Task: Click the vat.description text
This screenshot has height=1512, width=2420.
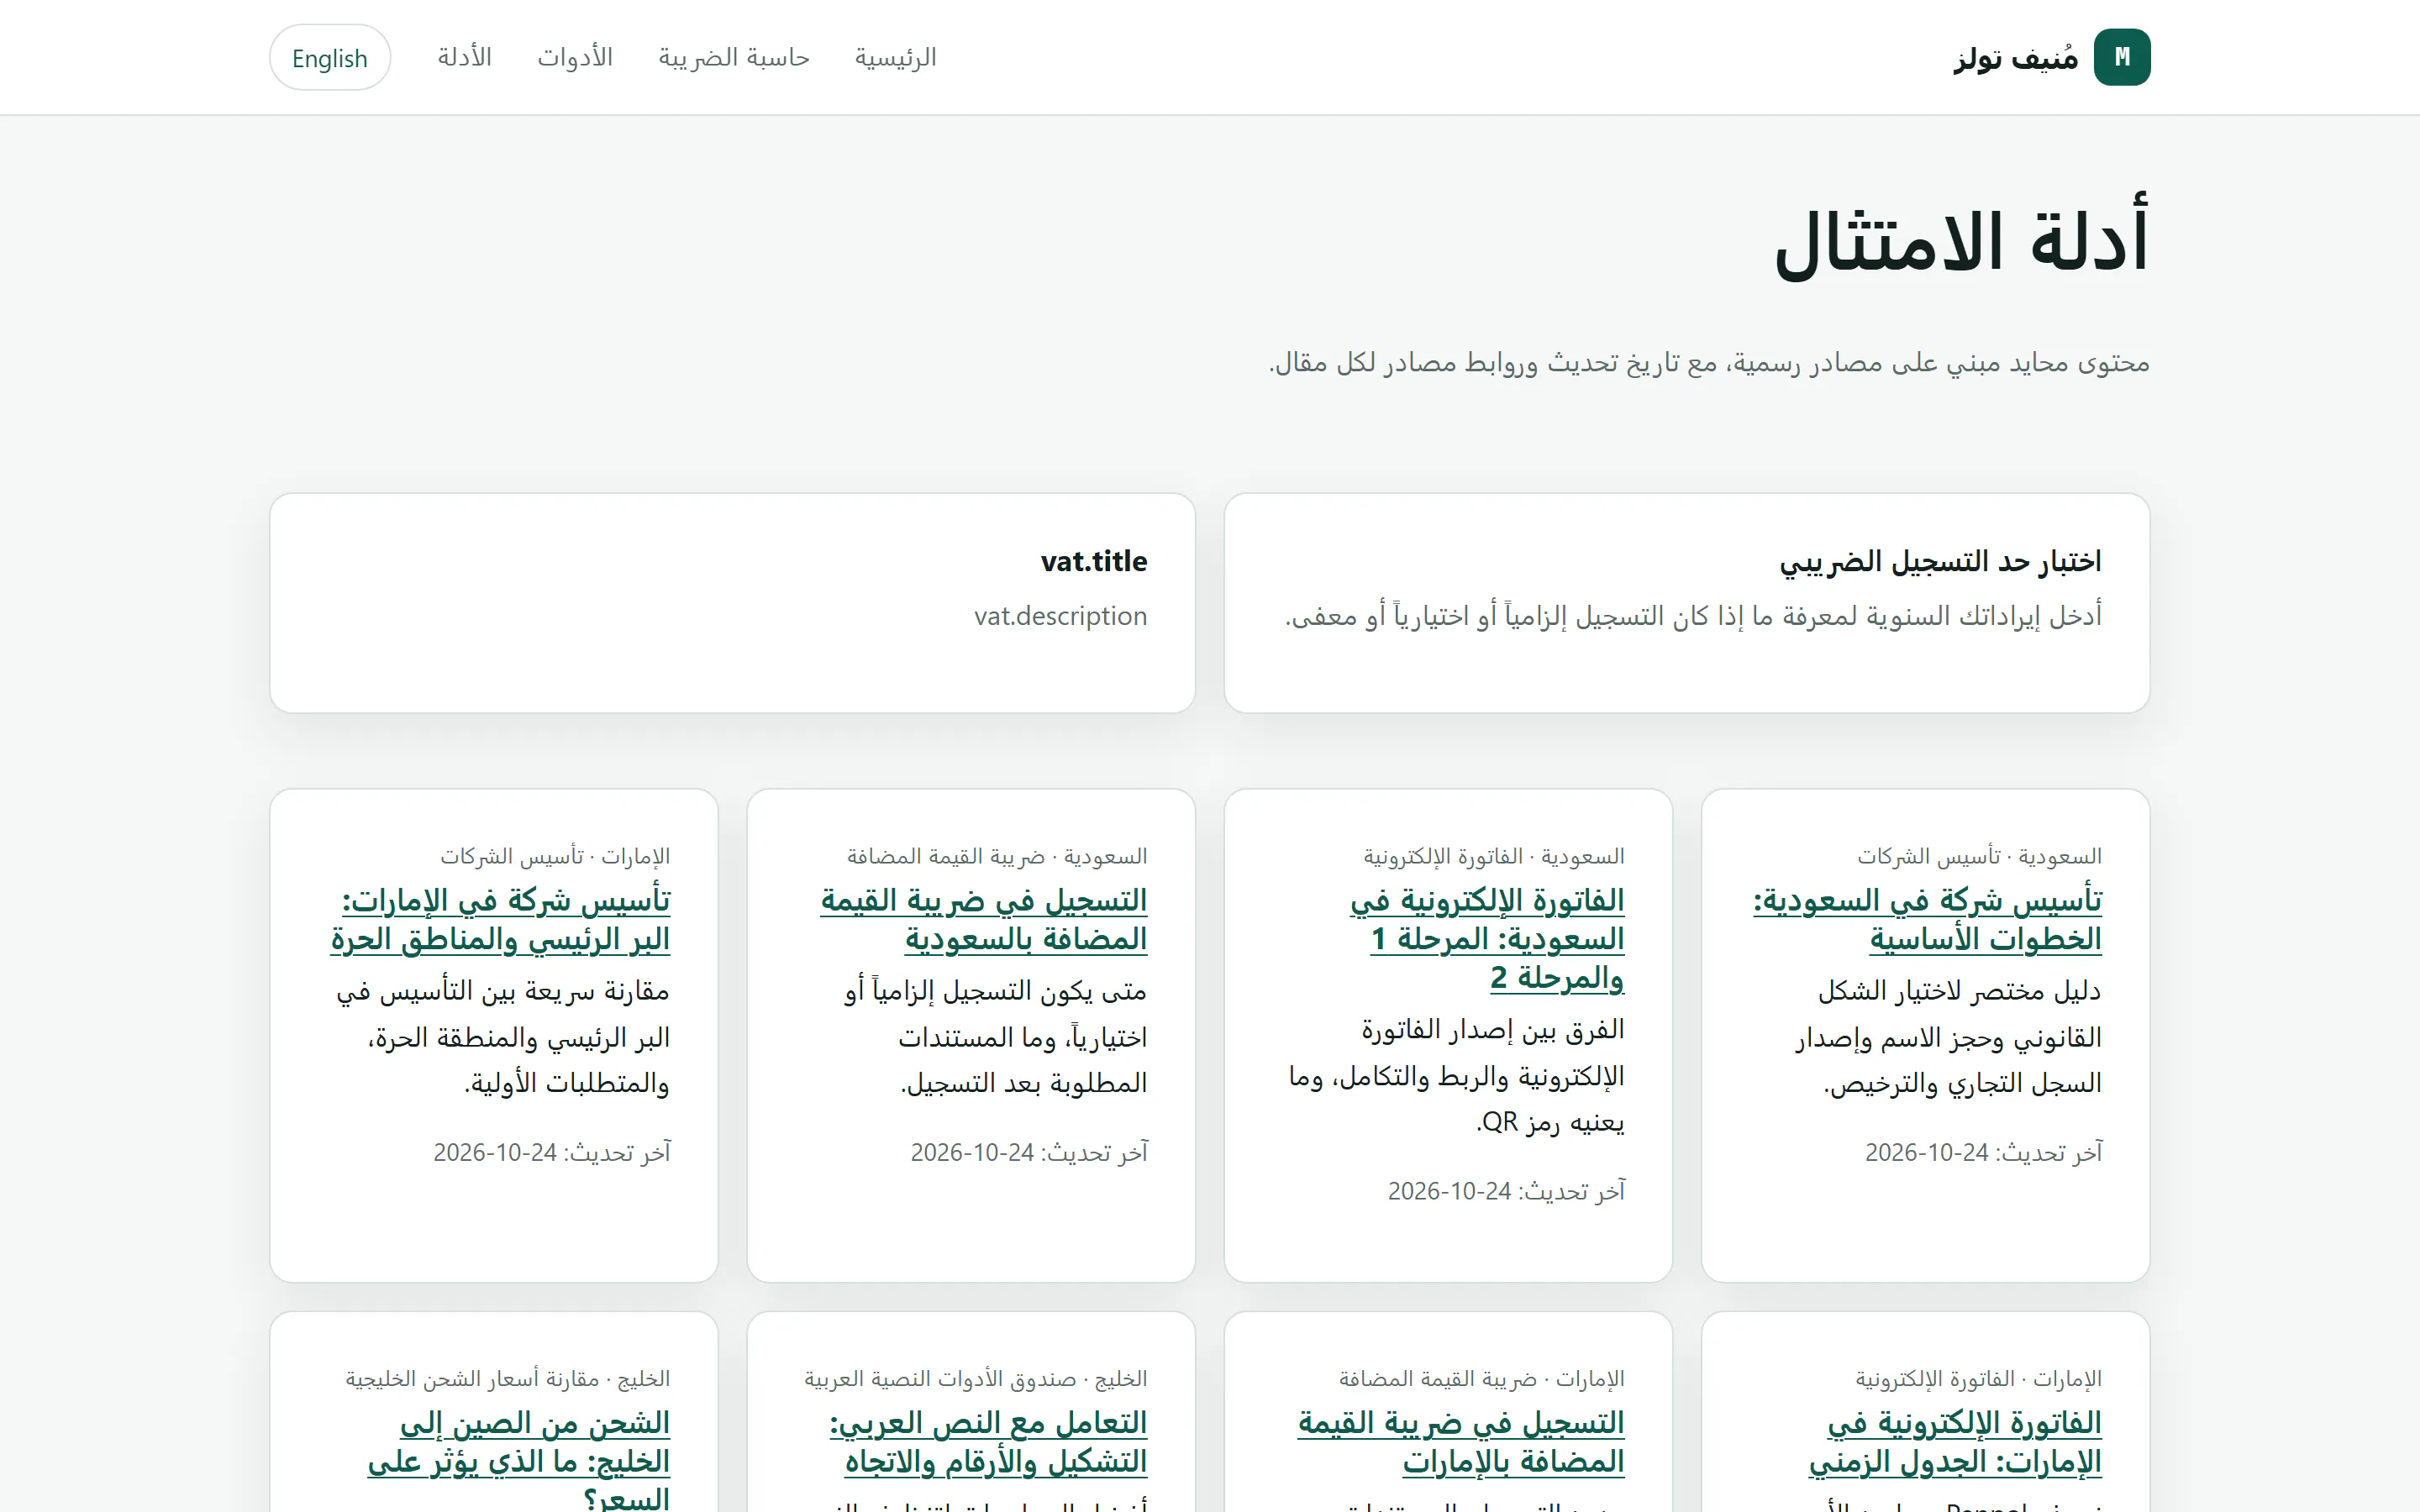Action: pos(1060,616)
